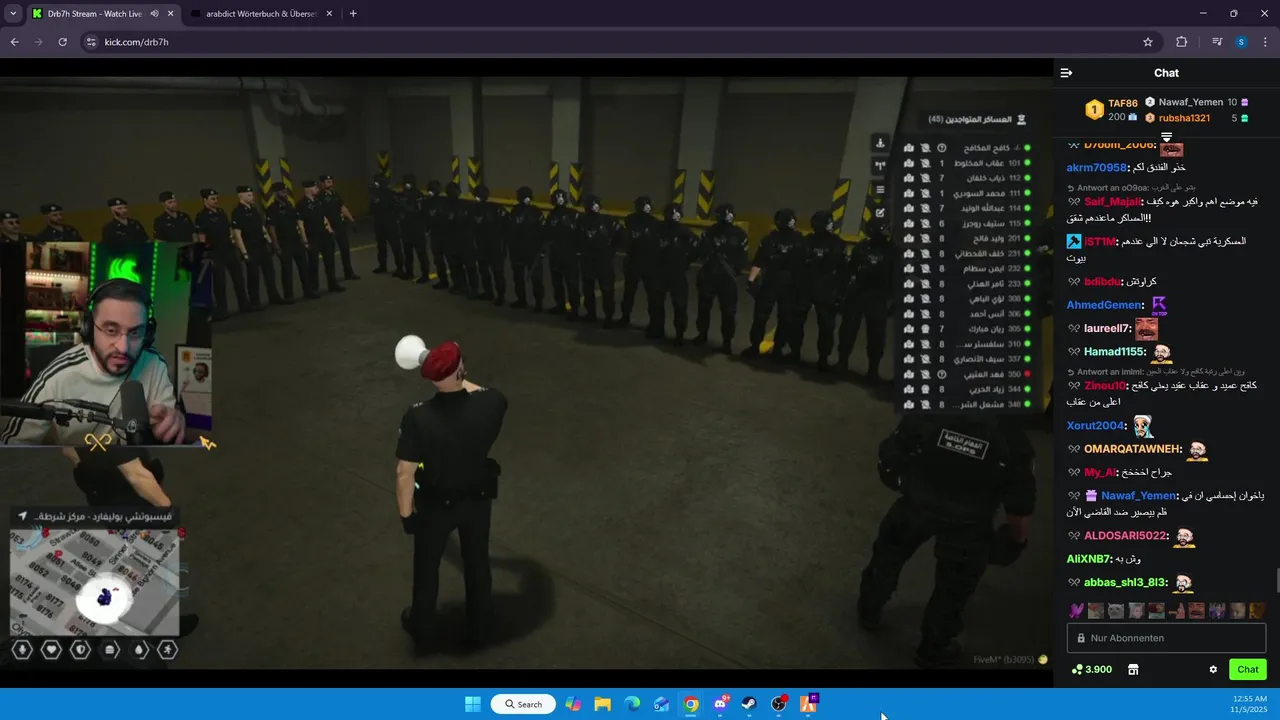Send message with the green Chat button

[1248, 669]
